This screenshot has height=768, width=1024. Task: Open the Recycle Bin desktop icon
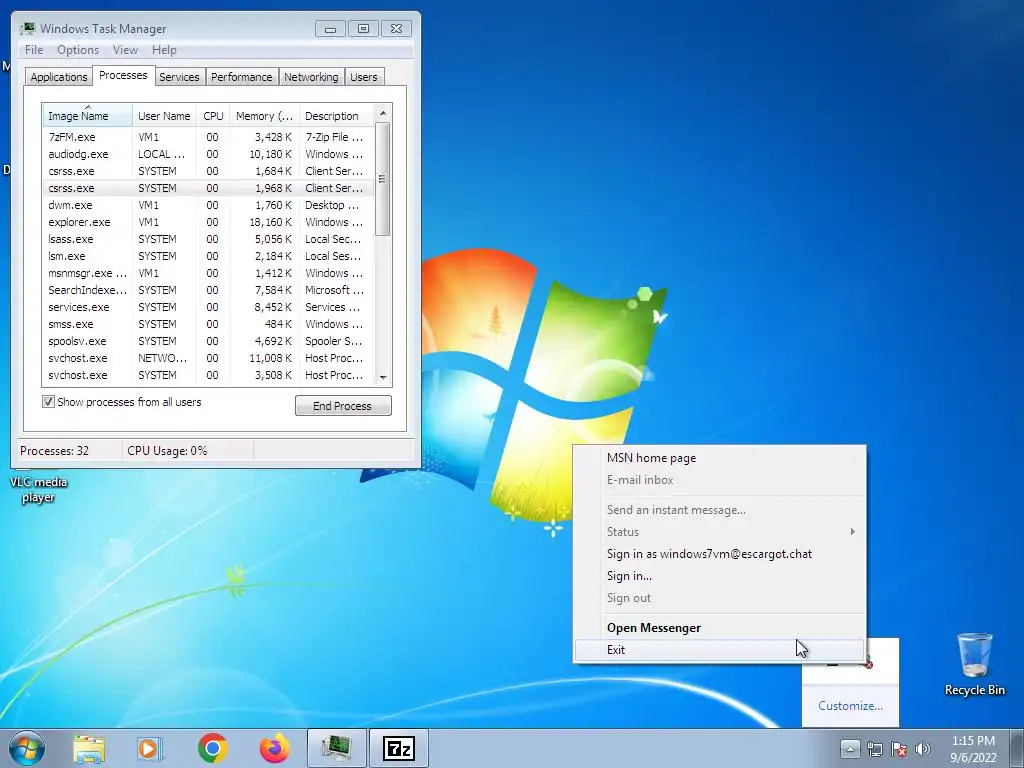[x=974, y=664]
